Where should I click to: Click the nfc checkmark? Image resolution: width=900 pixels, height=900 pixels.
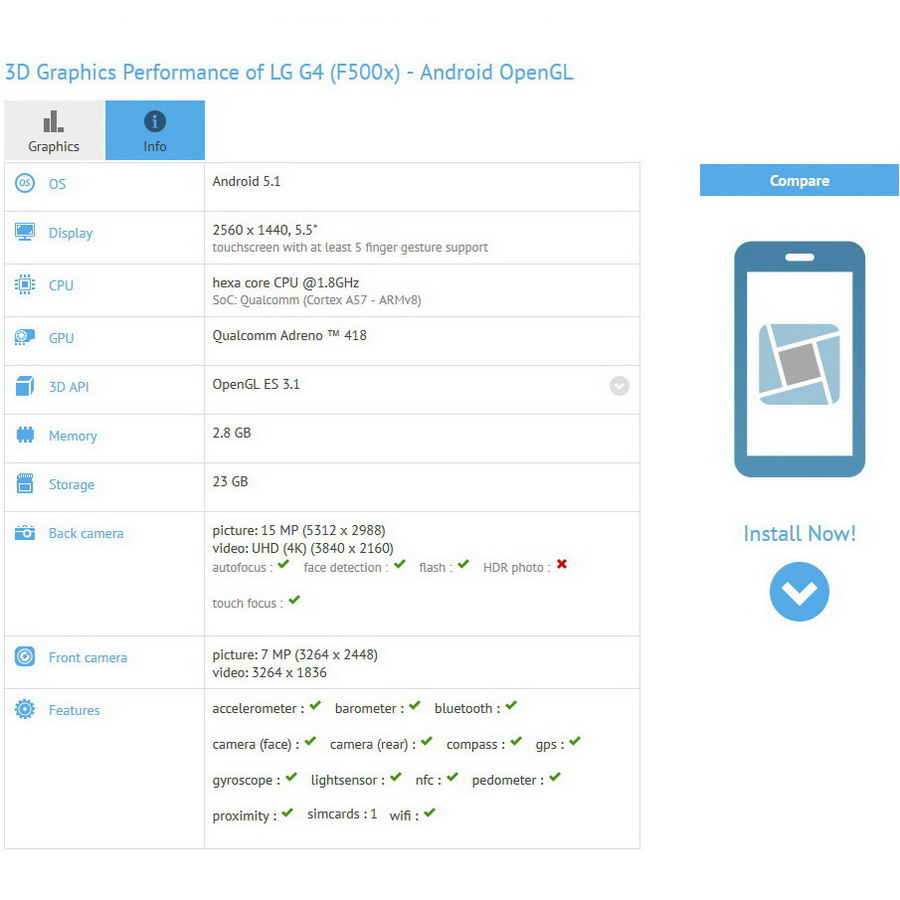pos(453,777)
